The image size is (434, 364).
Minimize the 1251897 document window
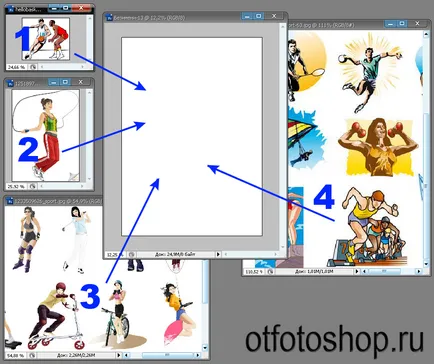53,82
